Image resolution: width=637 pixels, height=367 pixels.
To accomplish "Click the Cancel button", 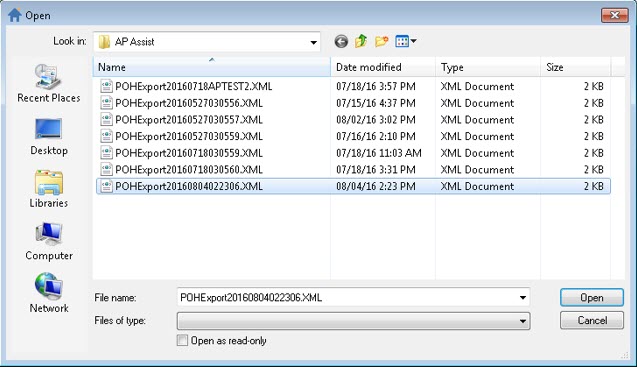I will [592, 320].
